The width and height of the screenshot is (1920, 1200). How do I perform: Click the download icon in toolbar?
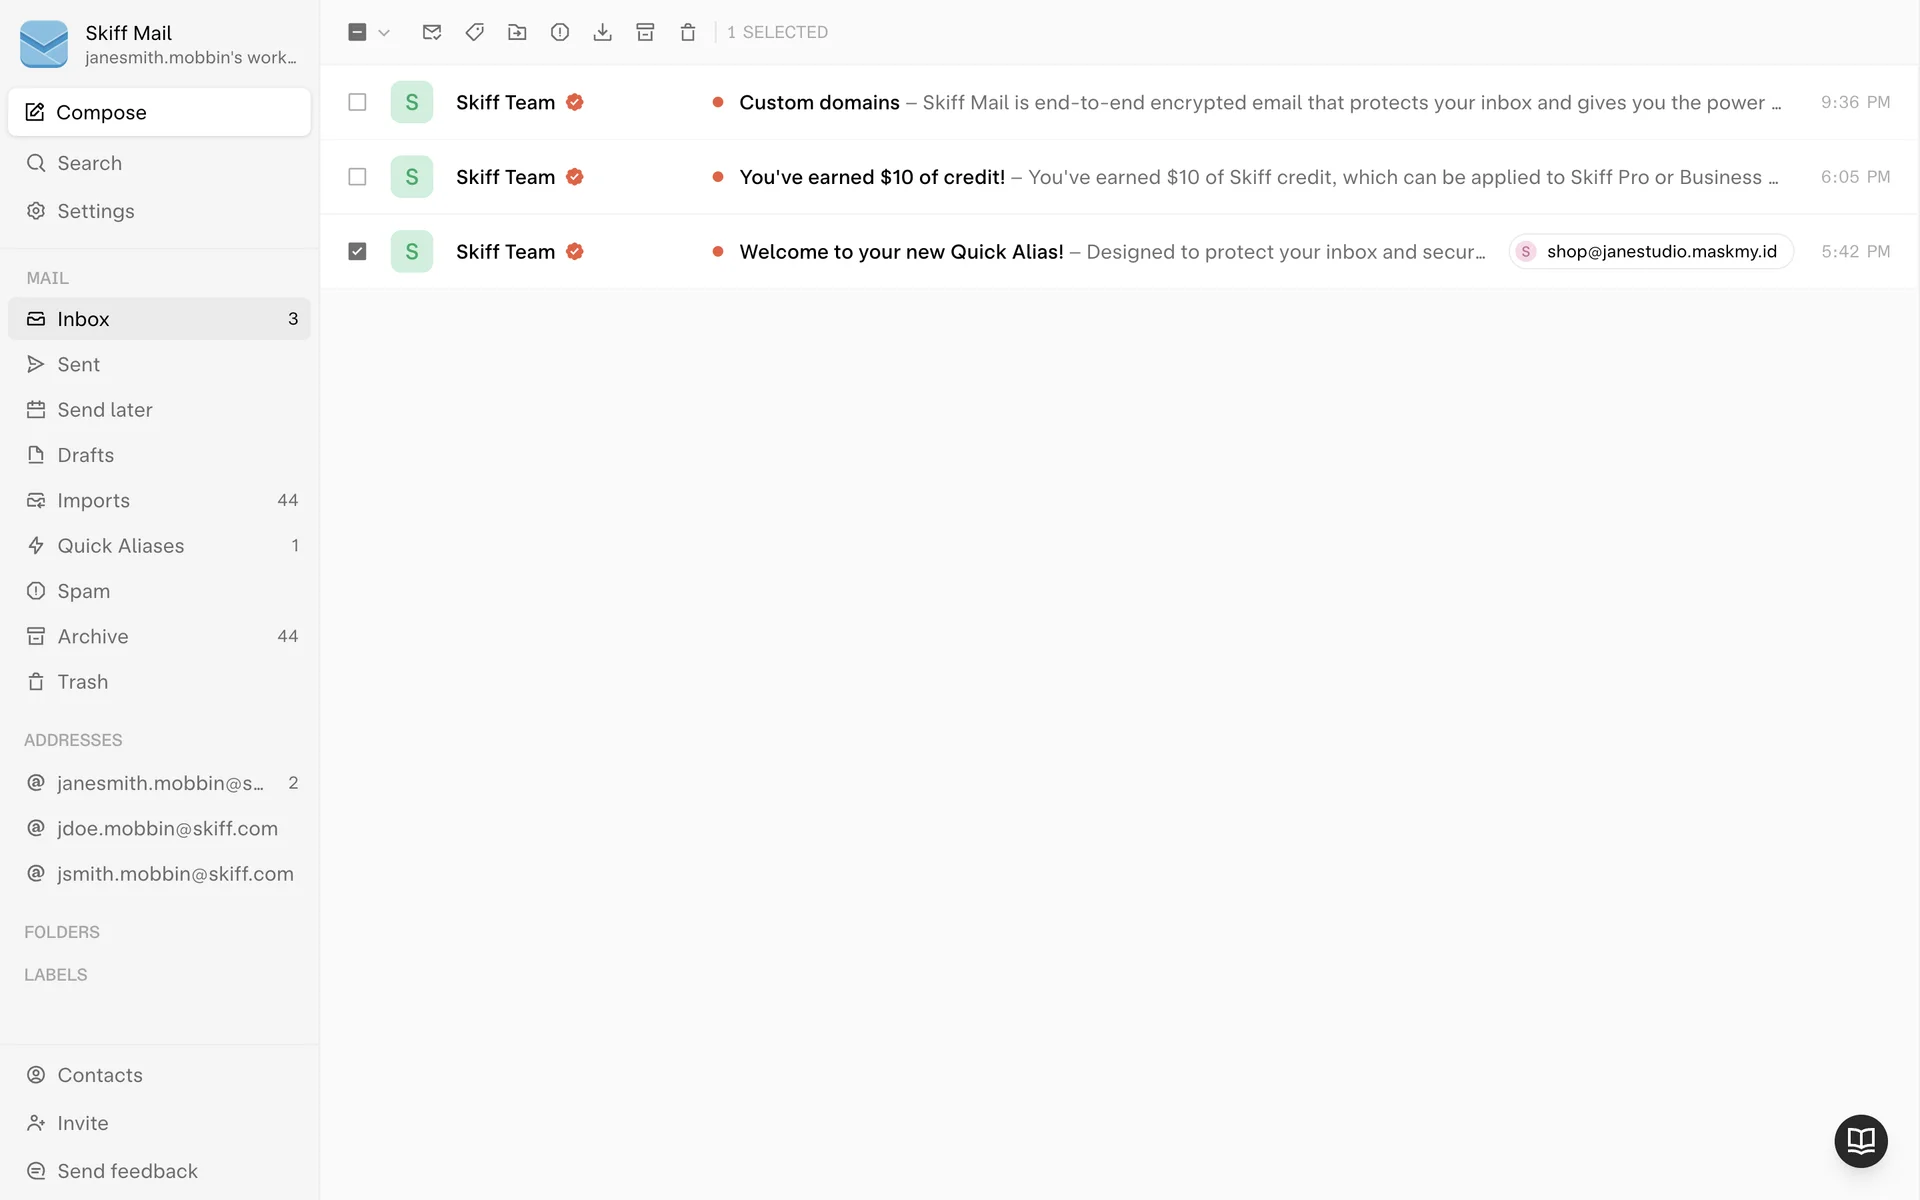click(602, 32)
